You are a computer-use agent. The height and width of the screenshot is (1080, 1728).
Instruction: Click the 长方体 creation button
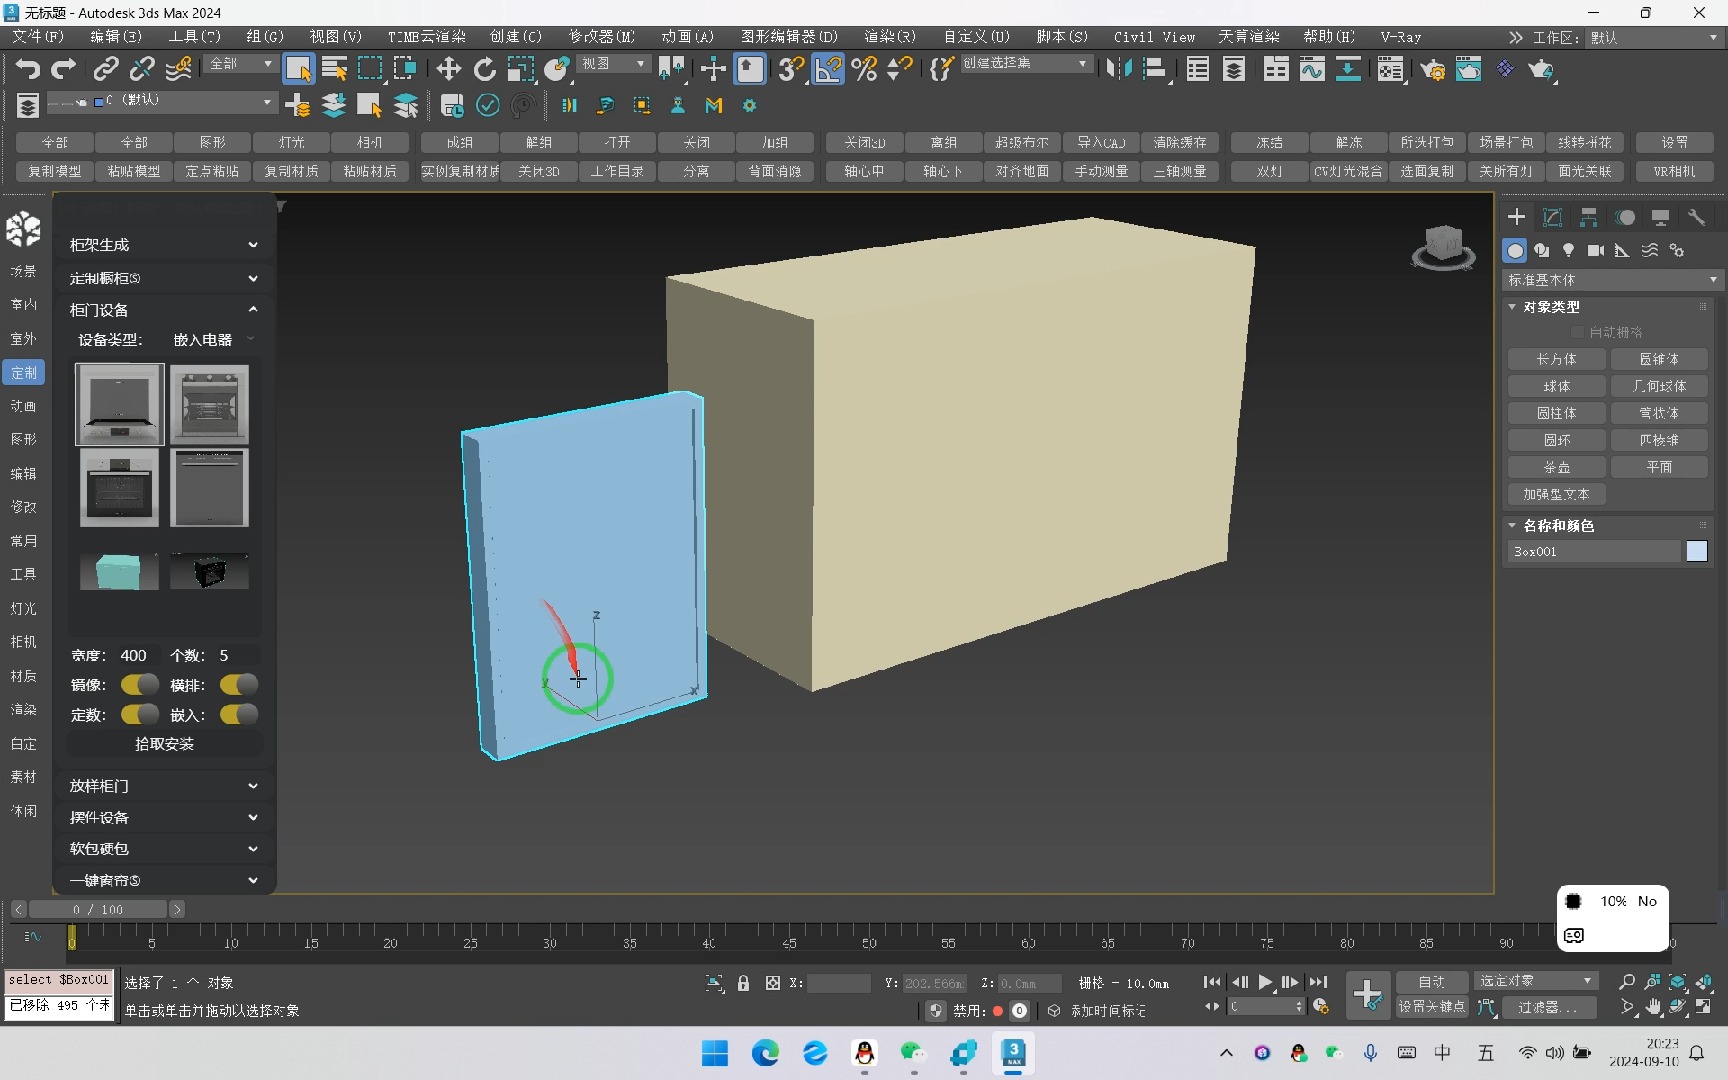[x=1556, y=359]
